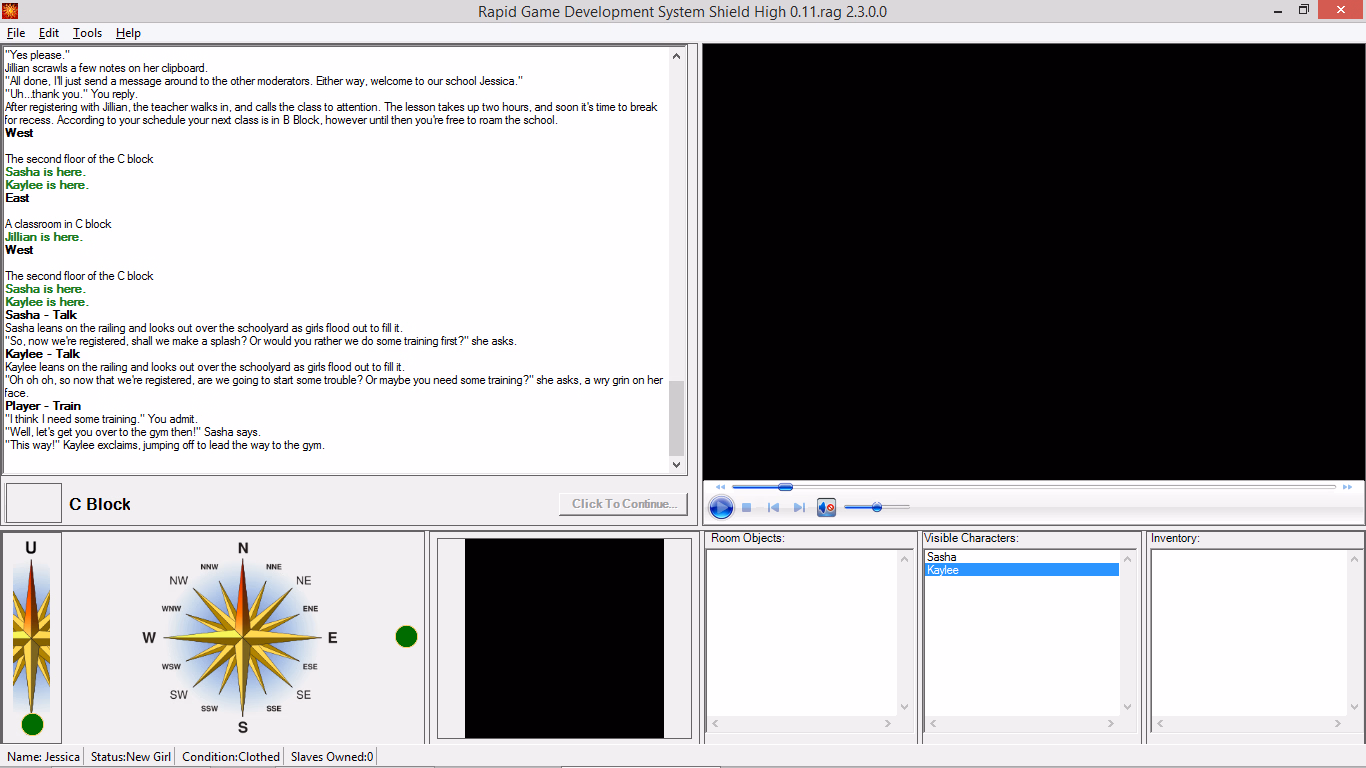The height and width of the screenshot is (768, 1366).
Task: Click Visible Characters horizontal scrollbar right arrow
Action: [x=1111, y=724]
